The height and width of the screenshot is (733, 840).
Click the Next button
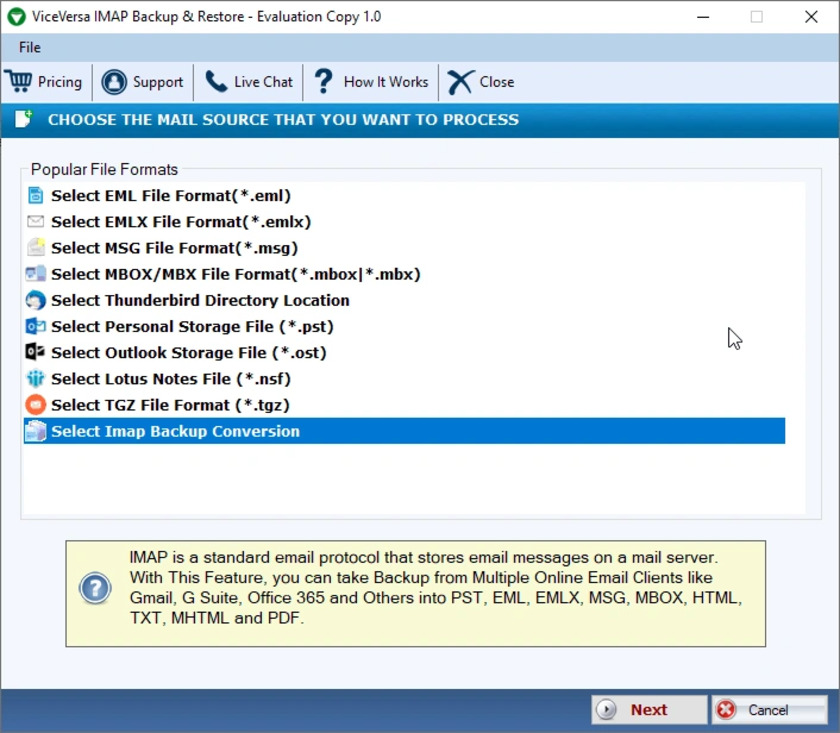click(649, 709)
